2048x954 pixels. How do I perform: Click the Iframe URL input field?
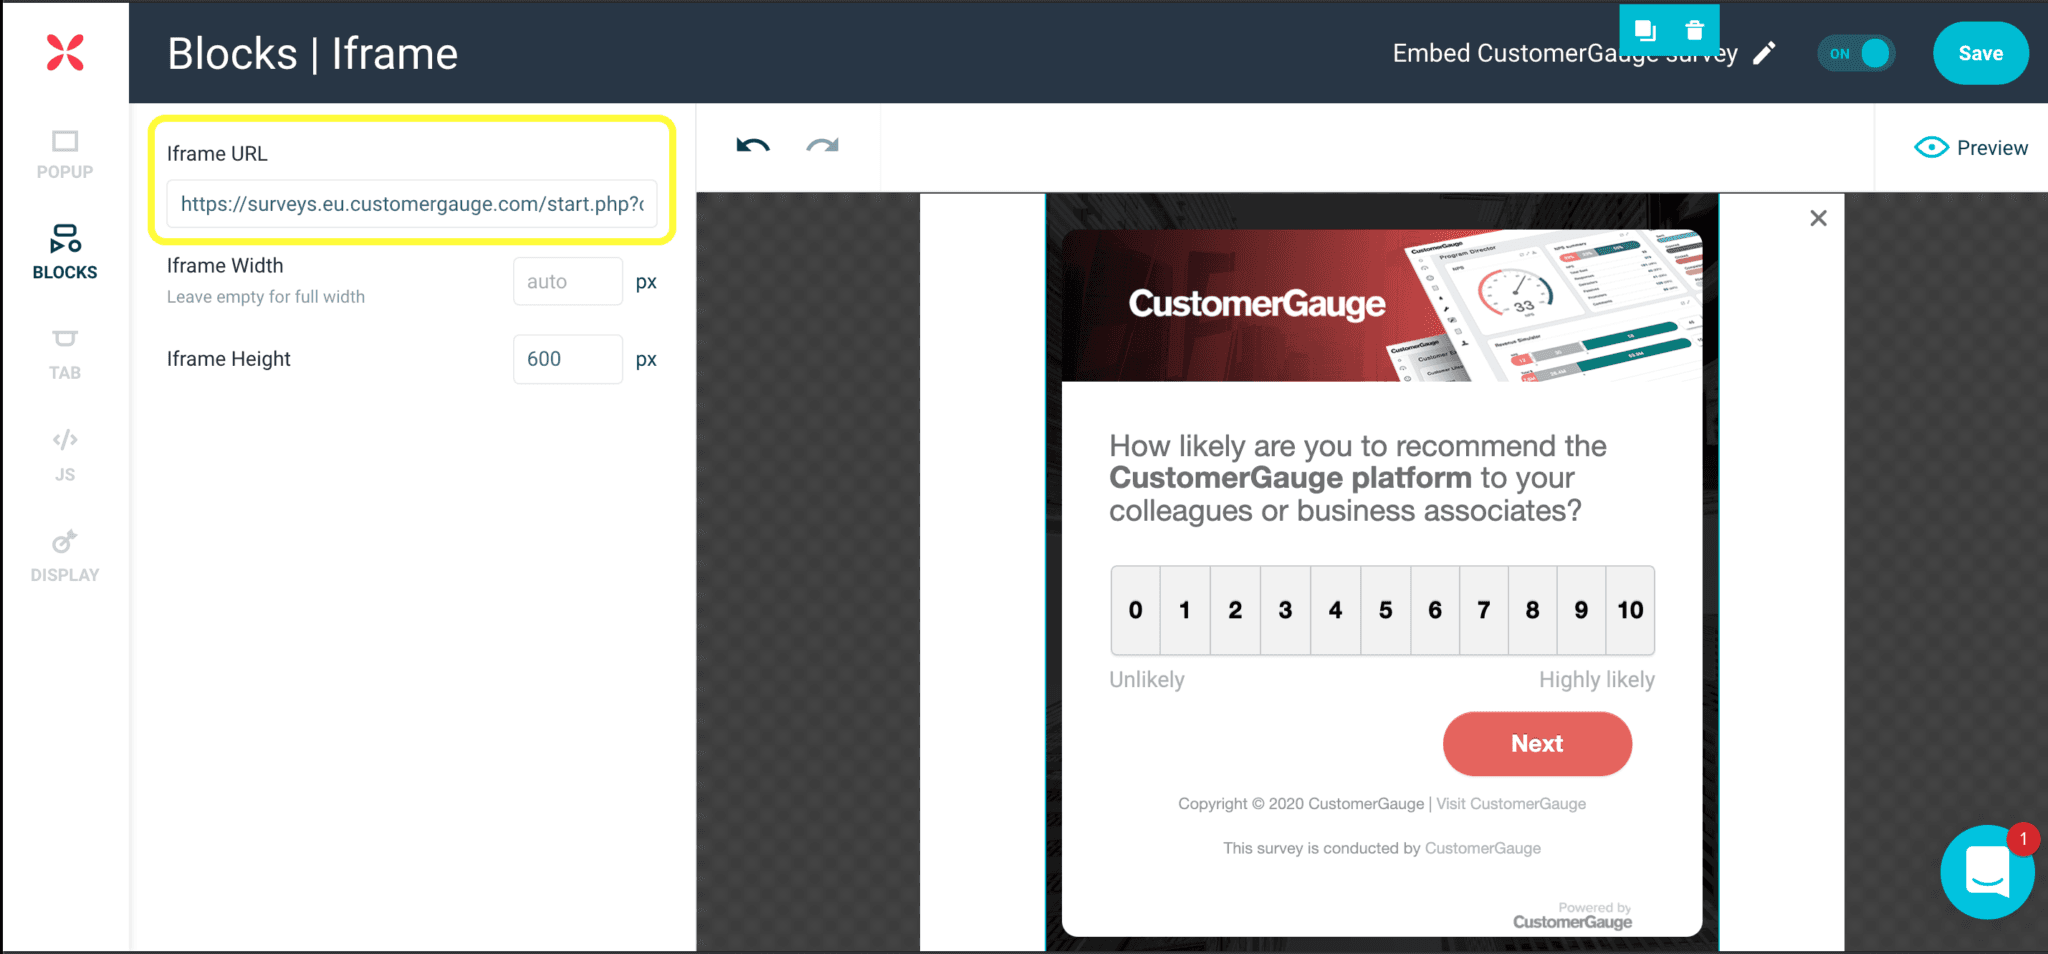tap(412, 204)
